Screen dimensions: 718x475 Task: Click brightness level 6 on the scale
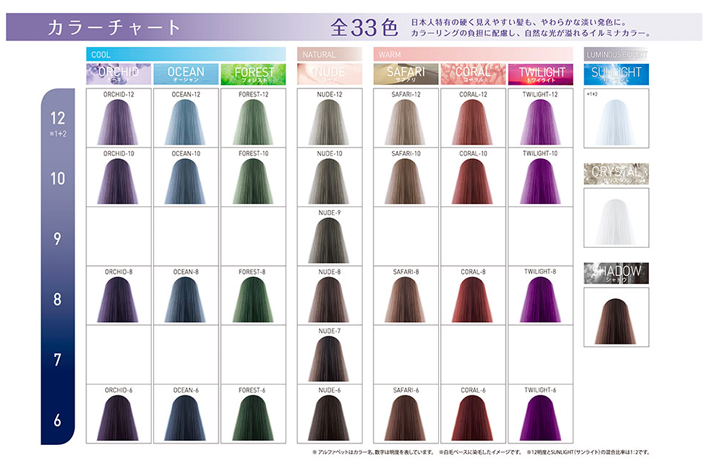(x=57, y=420)
